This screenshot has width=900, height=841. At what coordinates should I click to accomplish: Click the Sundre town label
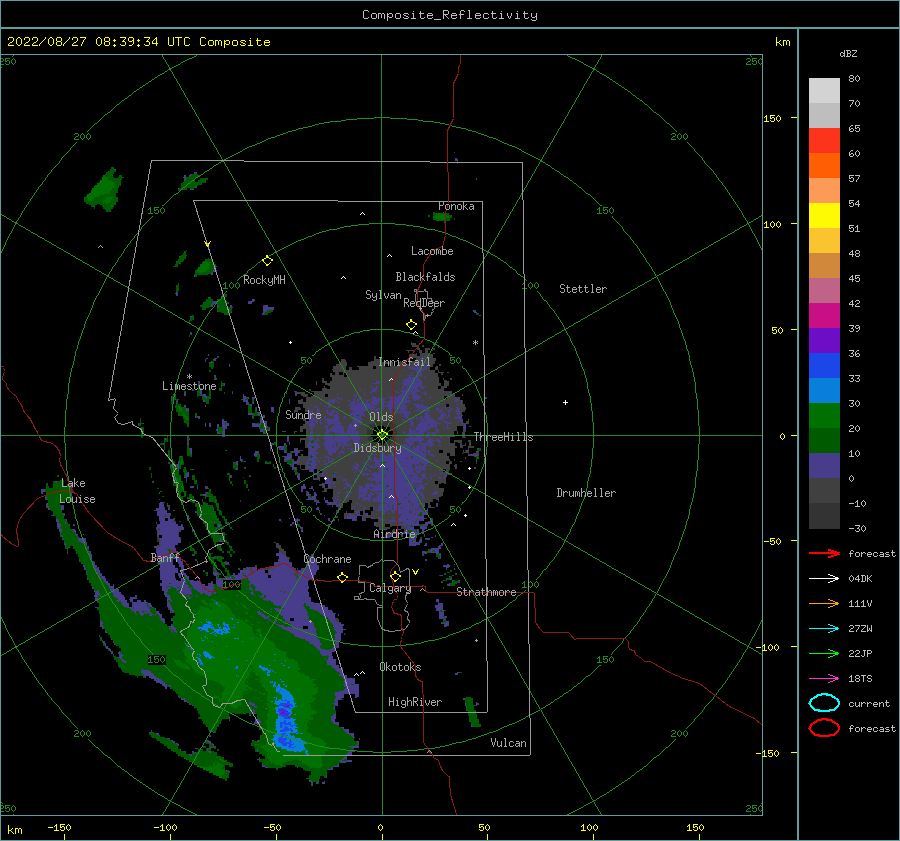(303, 414)
